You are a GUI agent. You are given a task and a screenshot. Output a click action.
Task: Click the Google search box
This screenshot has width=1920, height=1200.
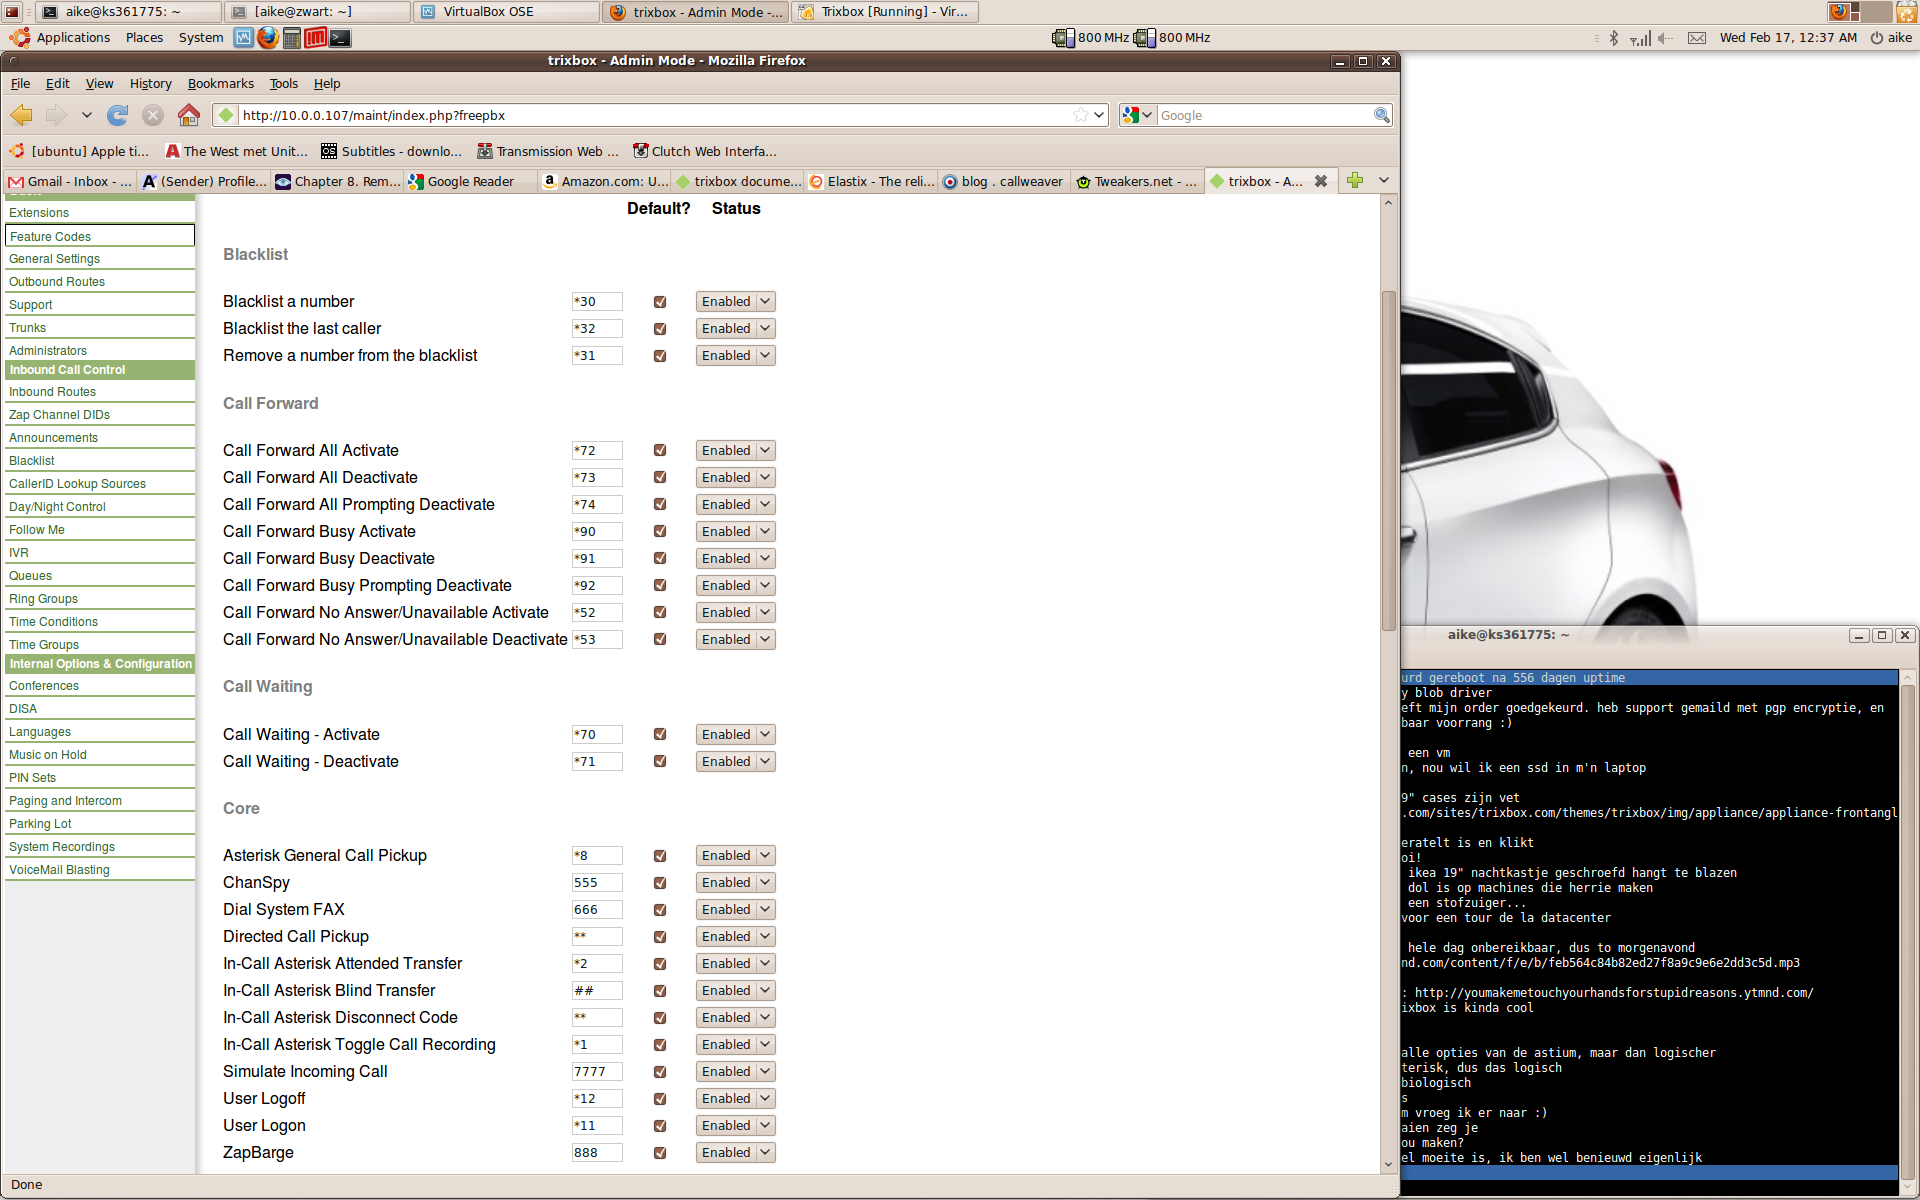(1265, 115)
